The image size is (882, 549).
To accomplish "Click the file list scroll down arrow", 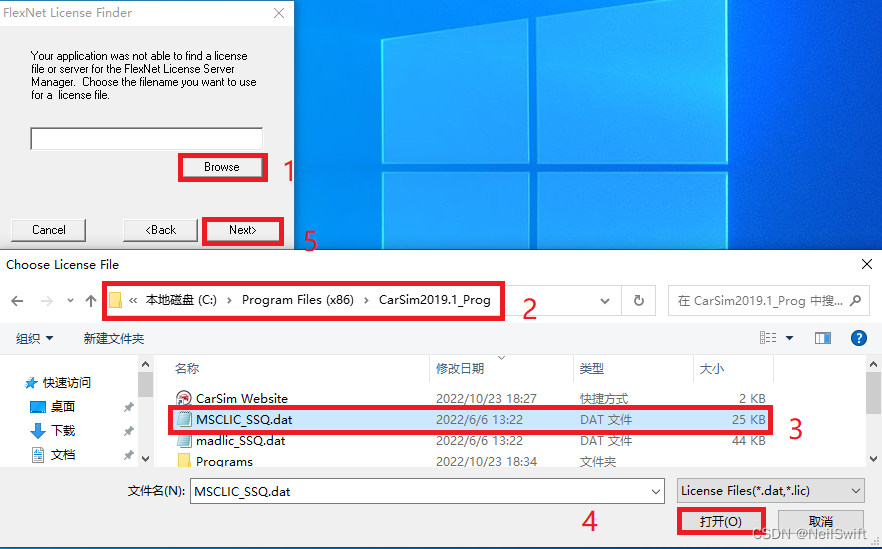I will (873, 458).
